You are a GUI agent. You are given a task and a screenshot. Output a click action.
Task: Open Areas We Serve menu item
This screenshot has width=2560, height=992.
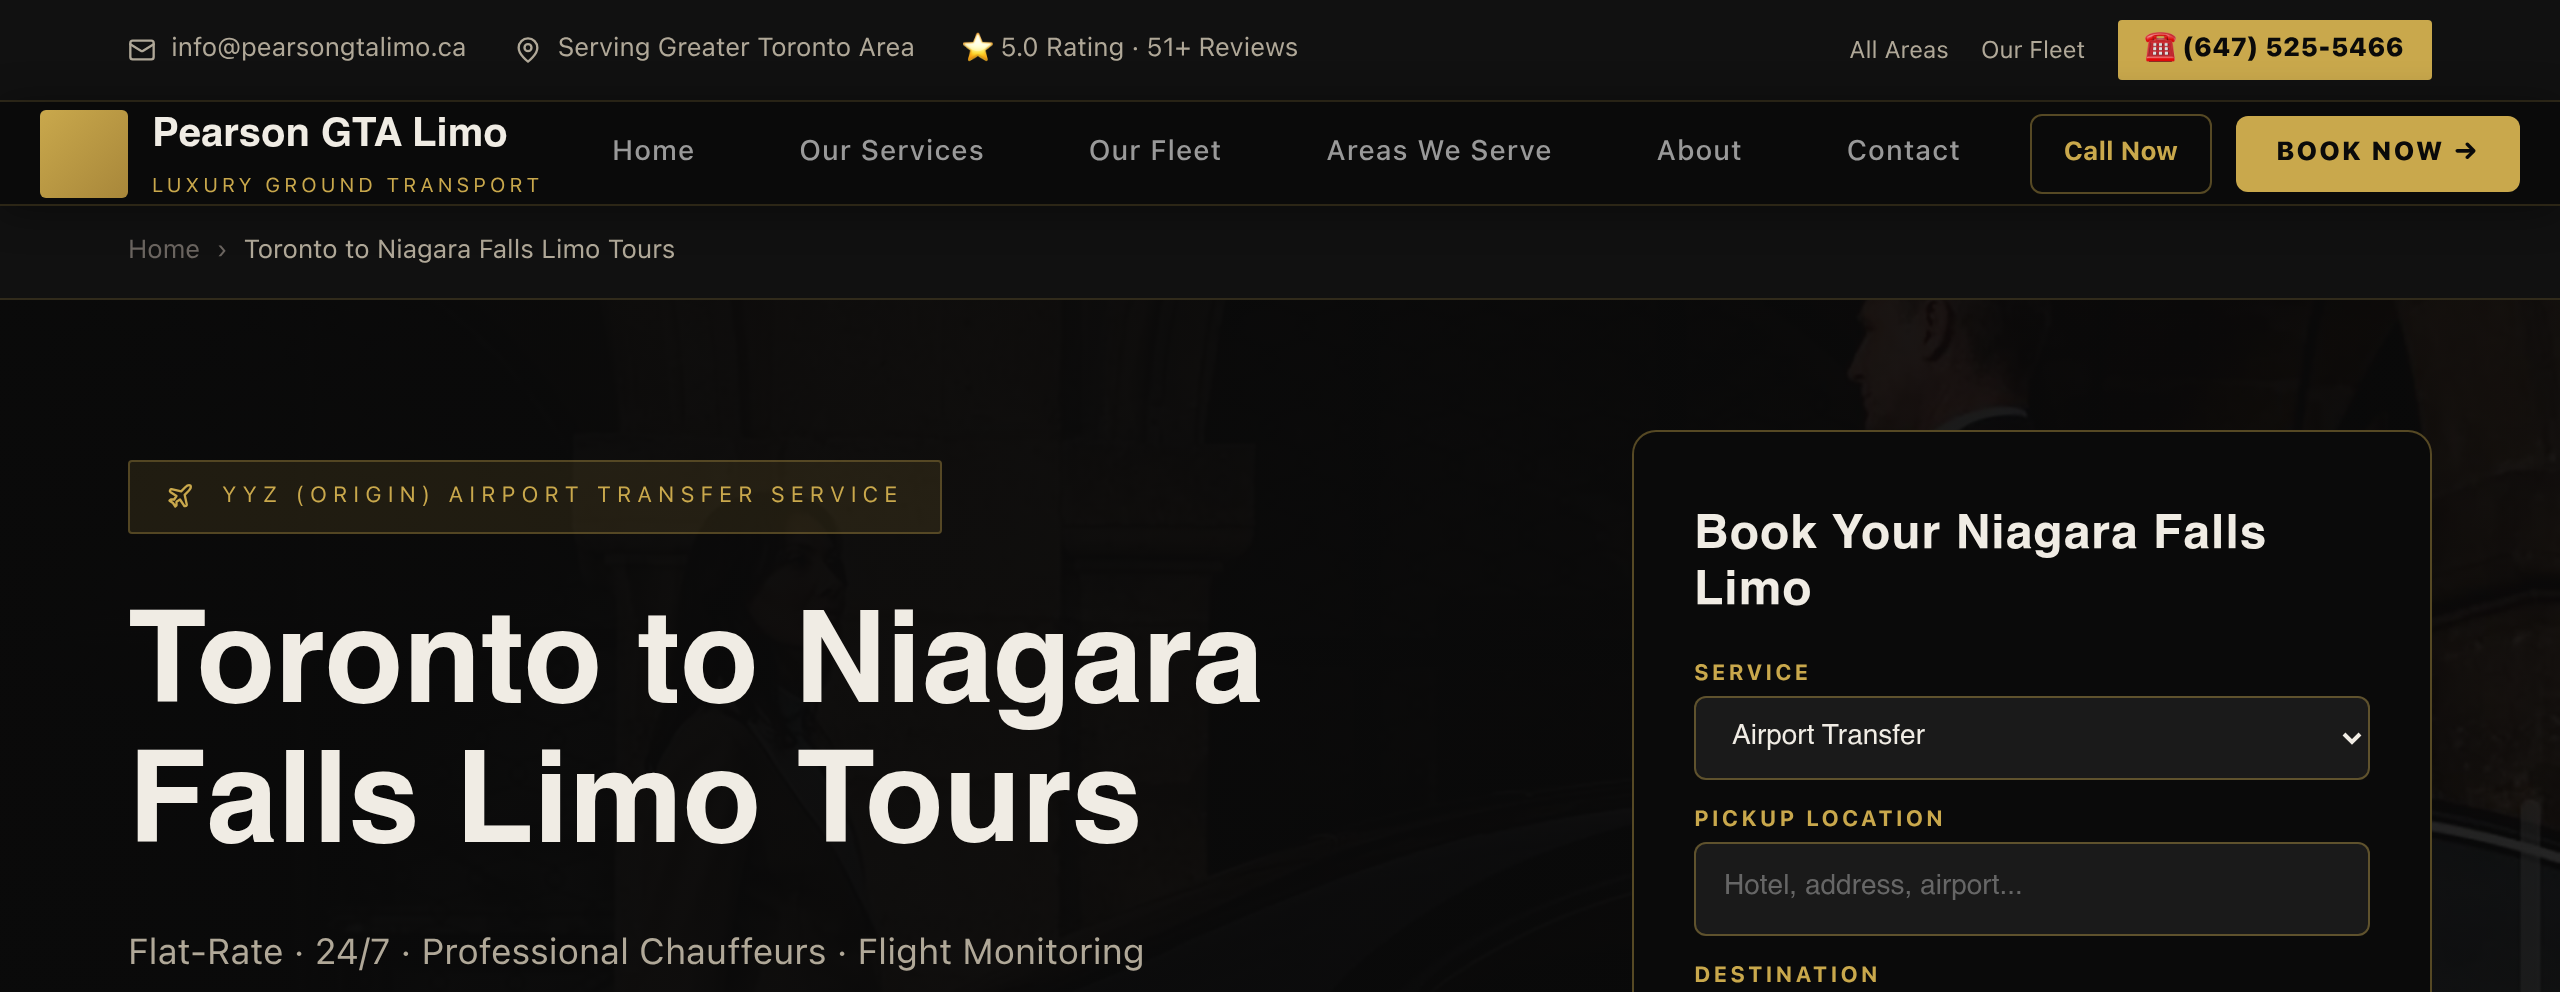coord(1439,151)
